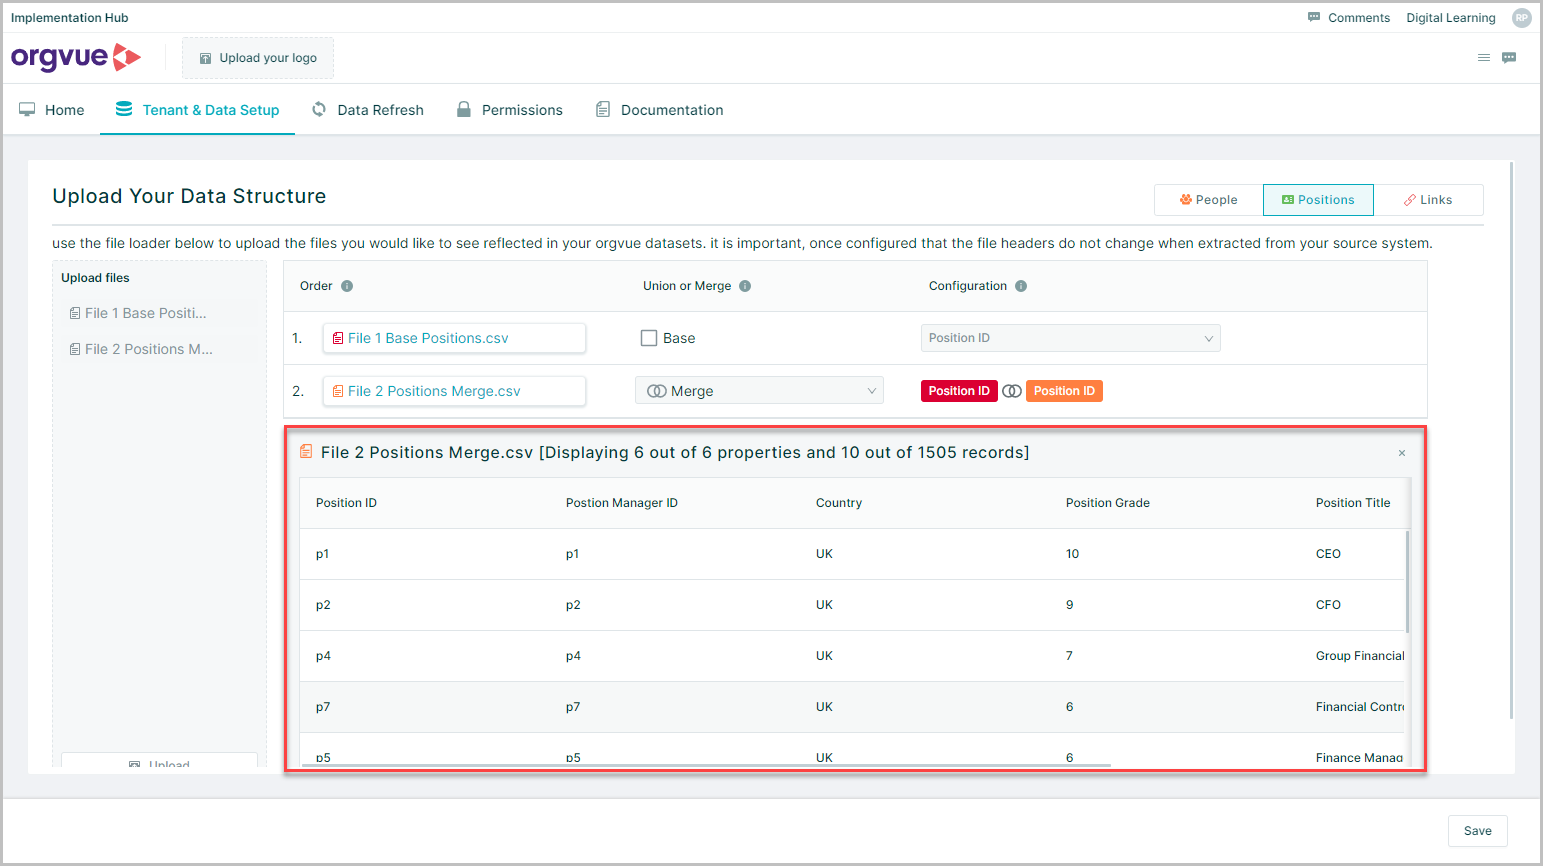
Task: Open the hamburger menu icon
Action: pos(1484,58)
